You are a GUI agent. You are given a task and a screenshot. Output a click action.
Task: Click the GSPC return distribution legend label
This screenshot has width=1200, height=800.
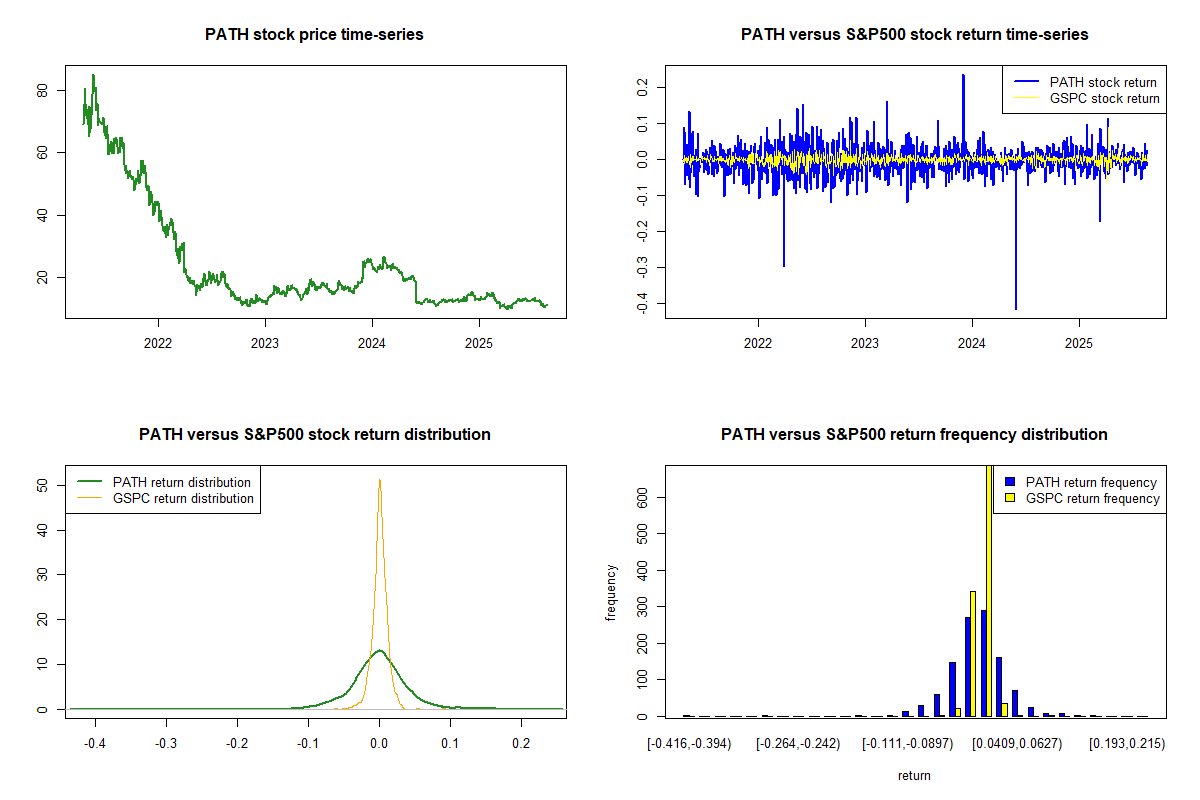(183, 498)
